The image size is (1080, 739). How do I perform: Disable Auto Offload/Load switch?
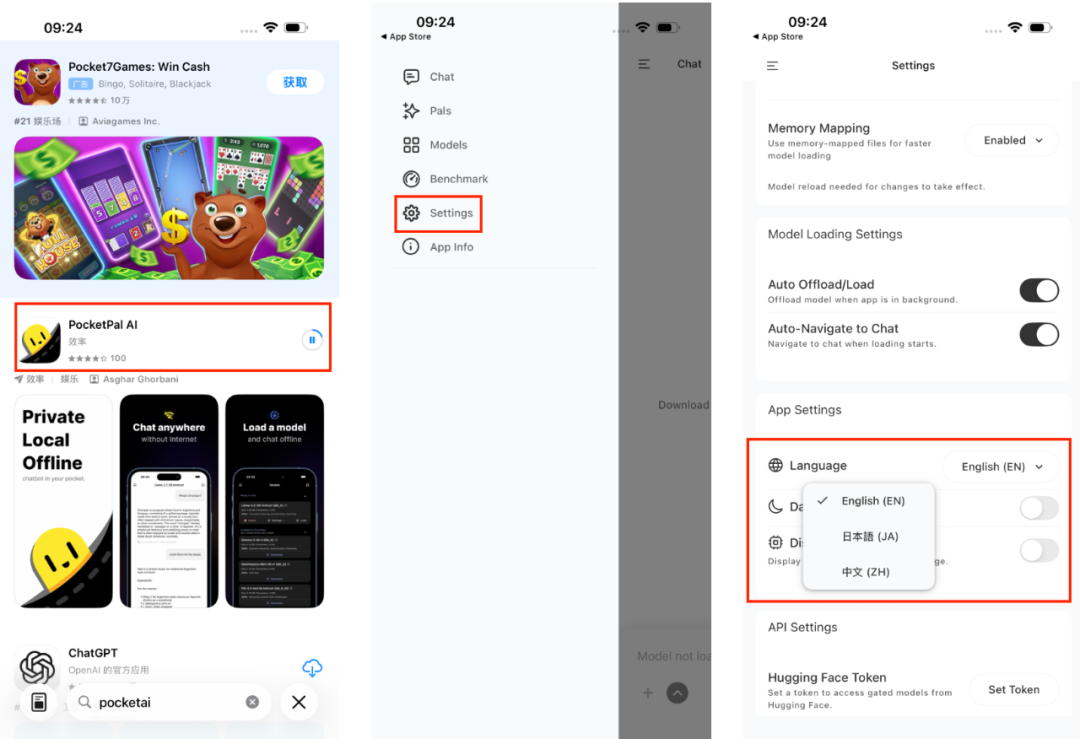[1038, 290]
